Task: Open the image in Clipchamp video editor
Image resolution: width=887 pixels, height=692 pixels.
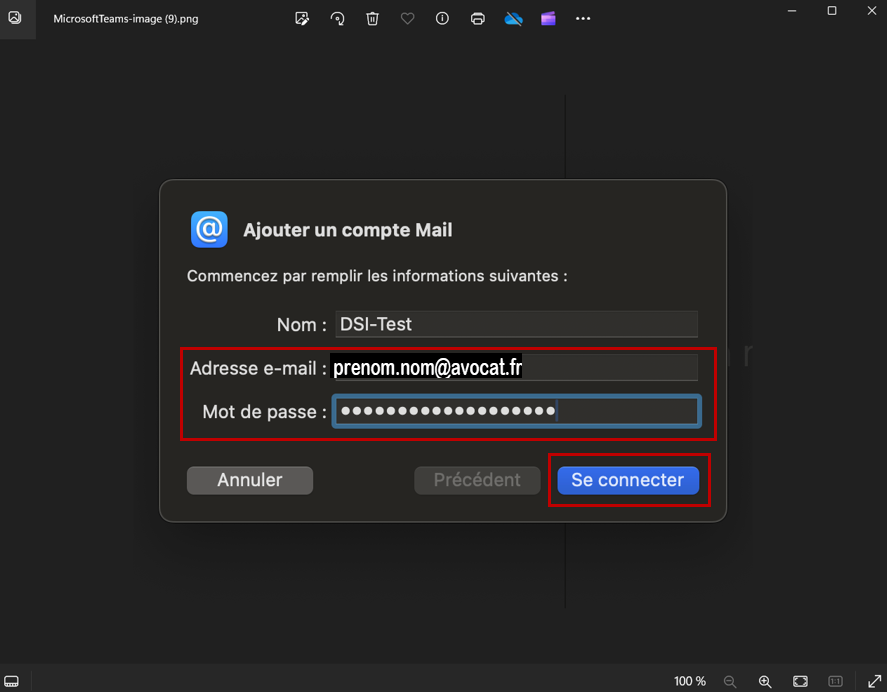Action: [547, 18]
